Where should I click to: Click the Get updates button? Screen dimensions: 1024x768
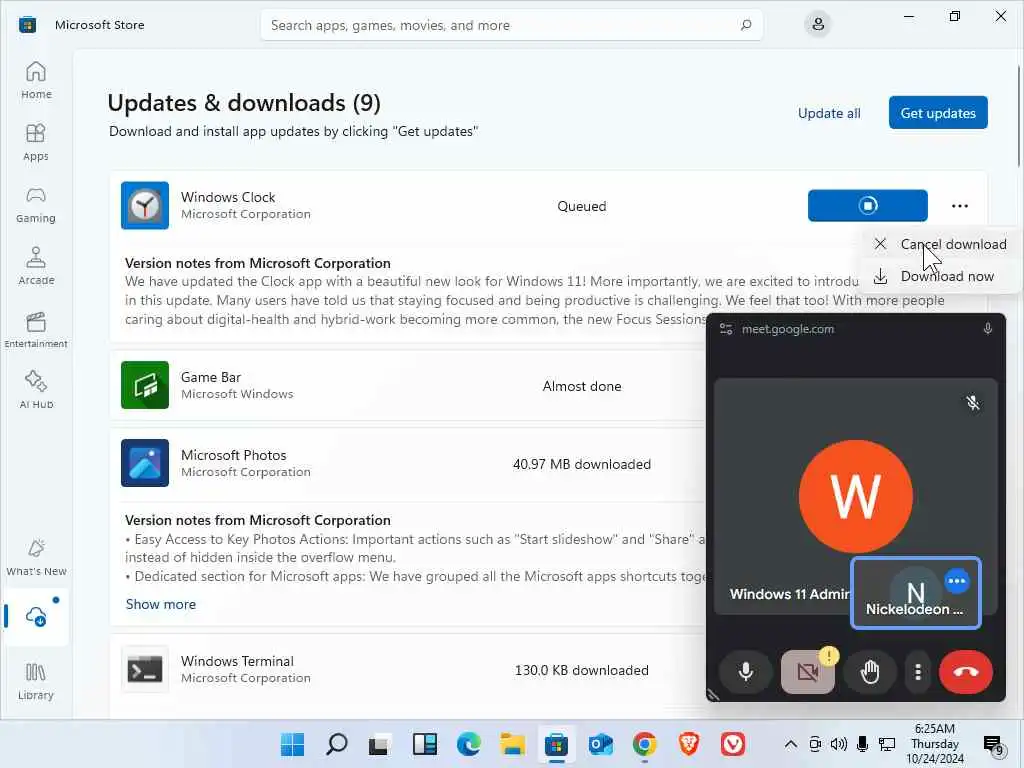938,113
